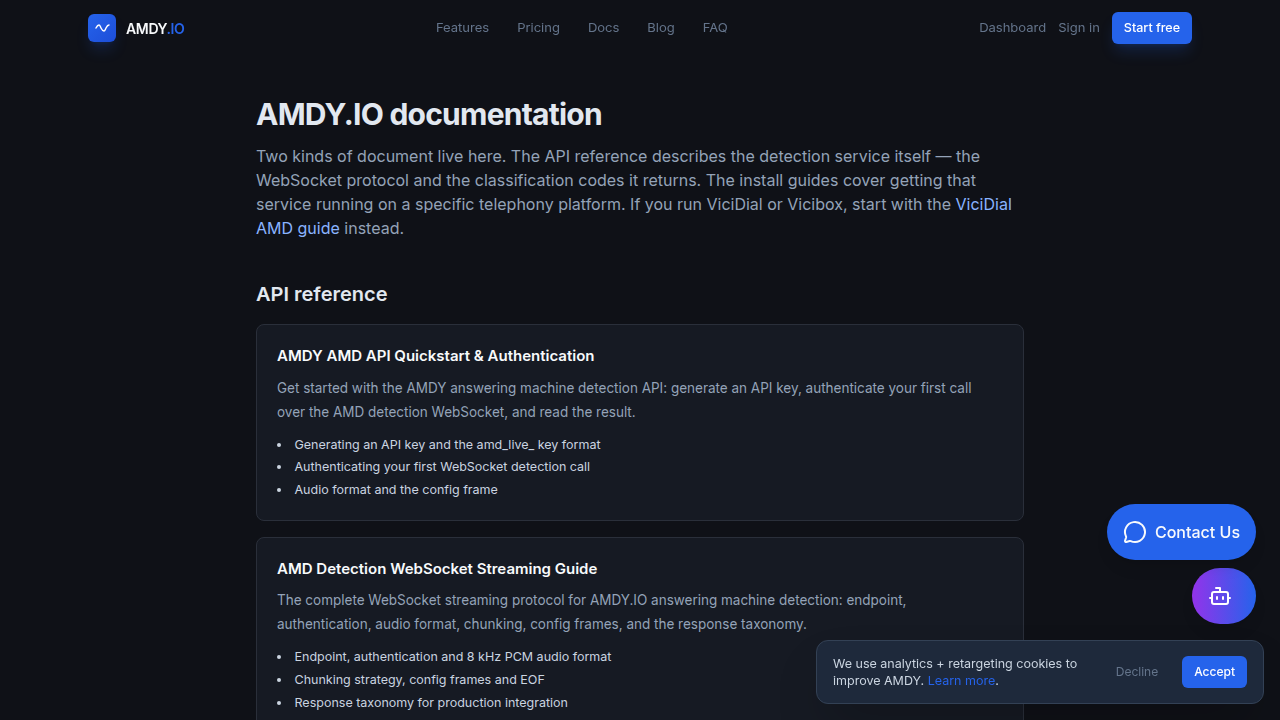Open the Dashboard link

pyautogui.click(x=1012, y=28)
